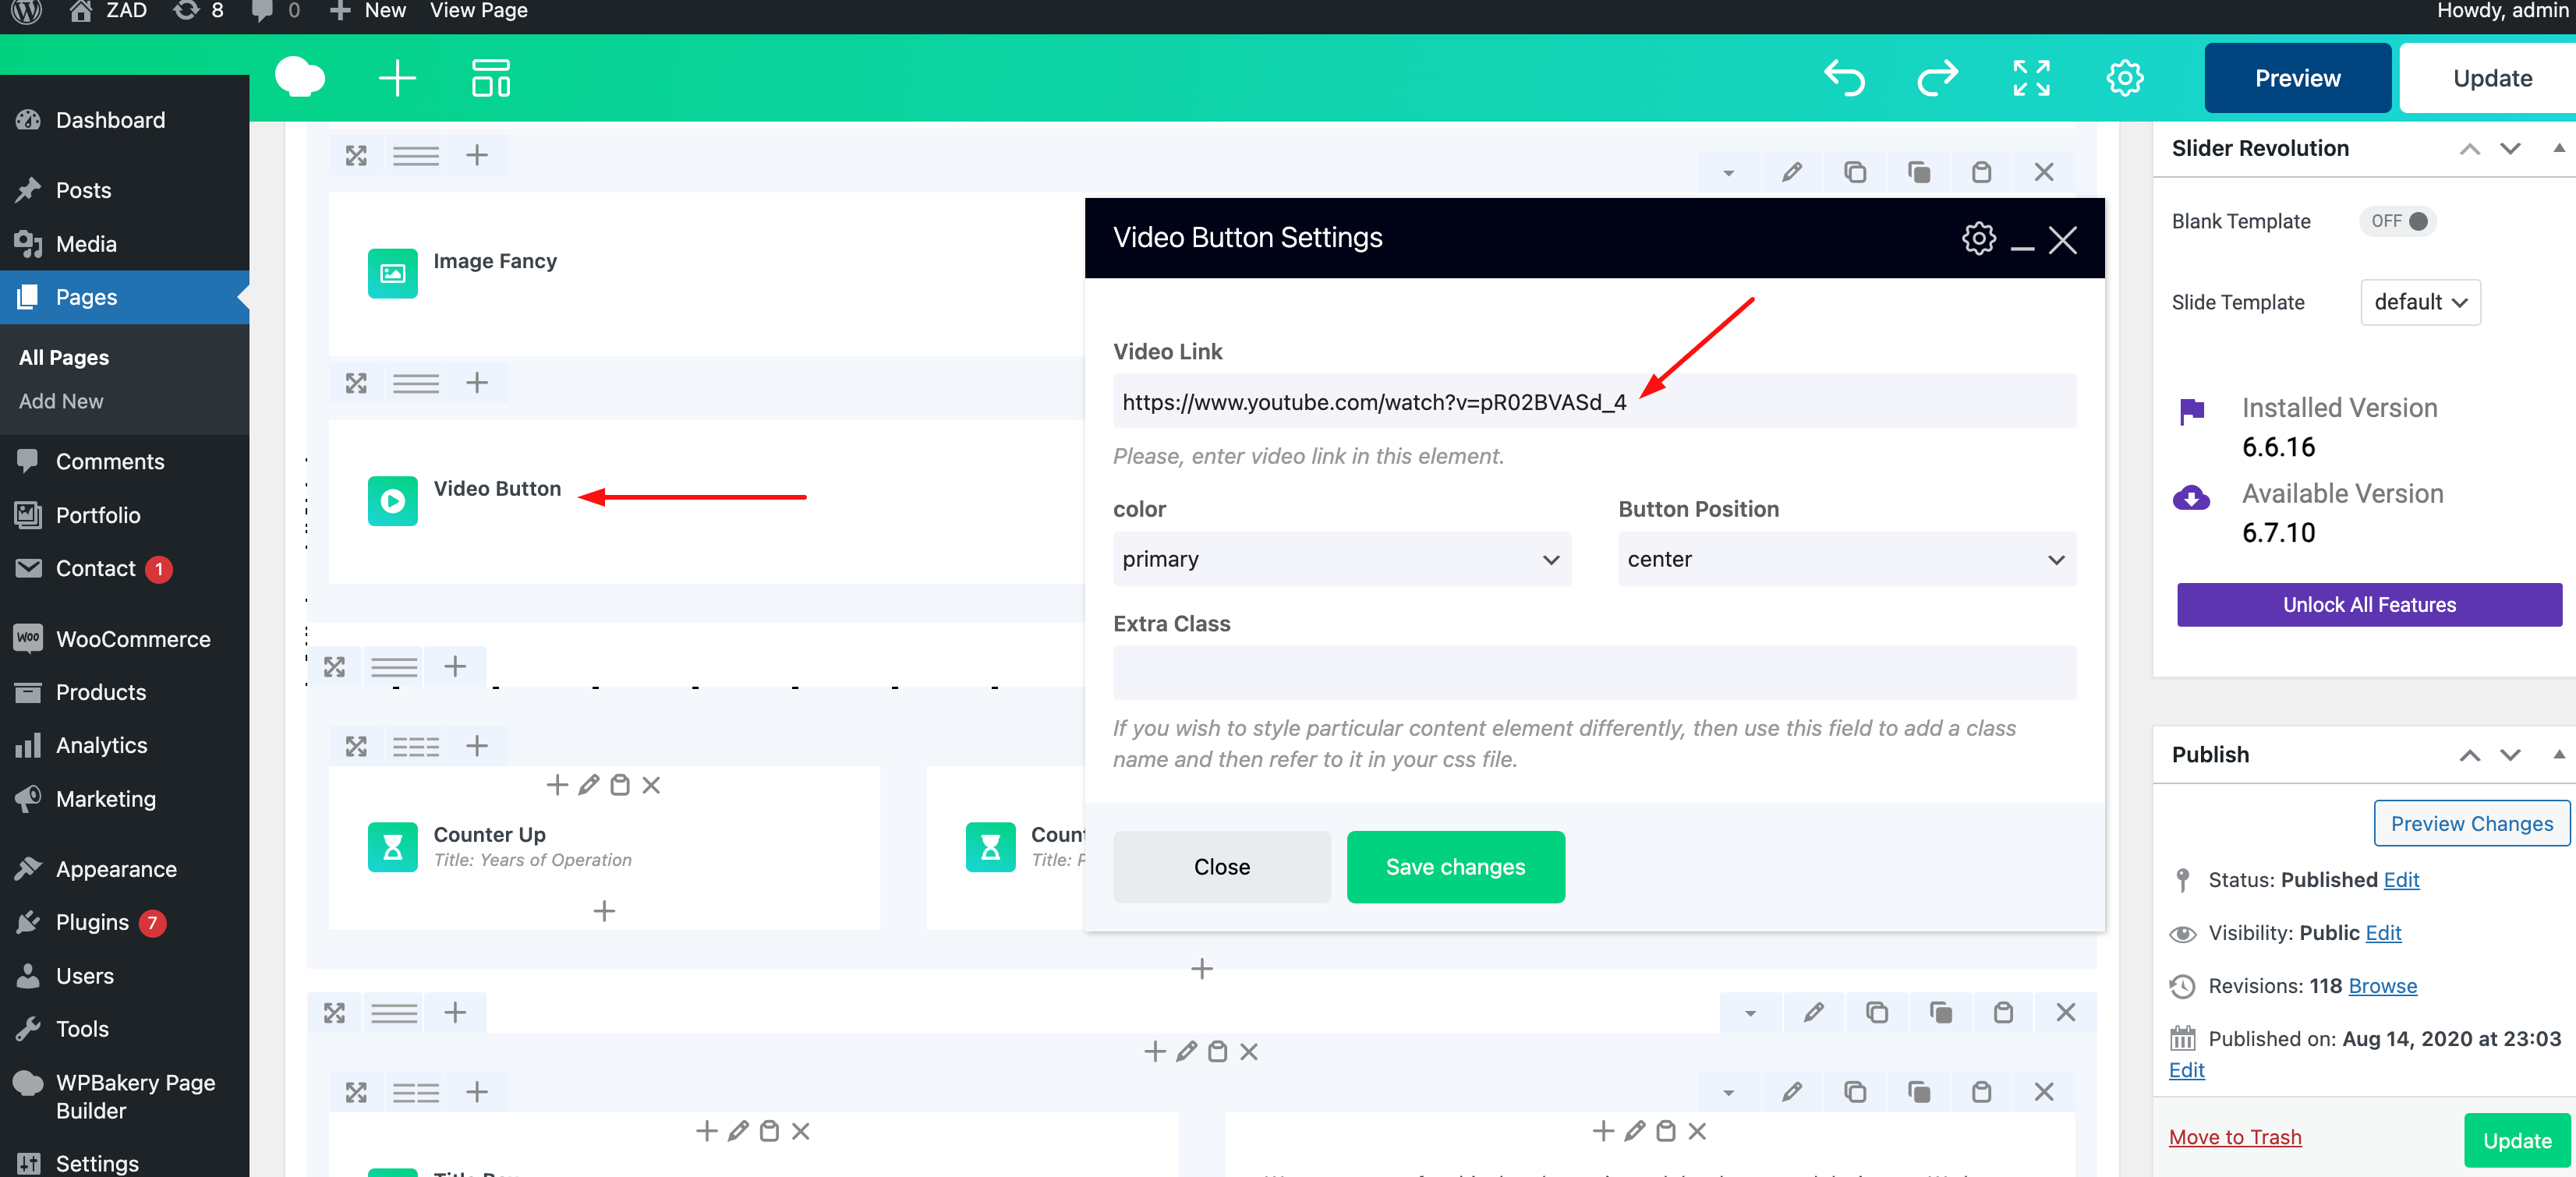Paste into top row clipboard icon

click(x=1980, y=172)
